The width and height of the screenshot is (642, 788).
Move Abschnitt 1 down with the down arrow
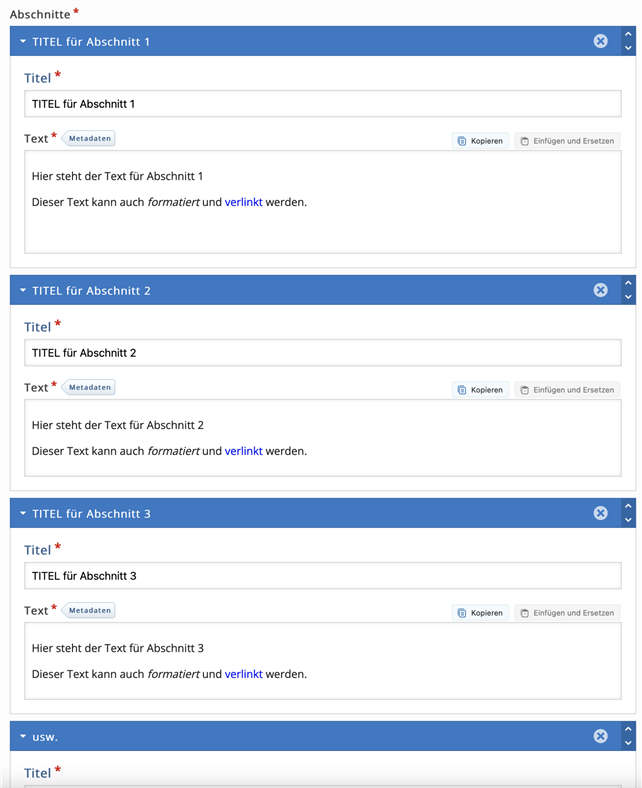(628, 48)
